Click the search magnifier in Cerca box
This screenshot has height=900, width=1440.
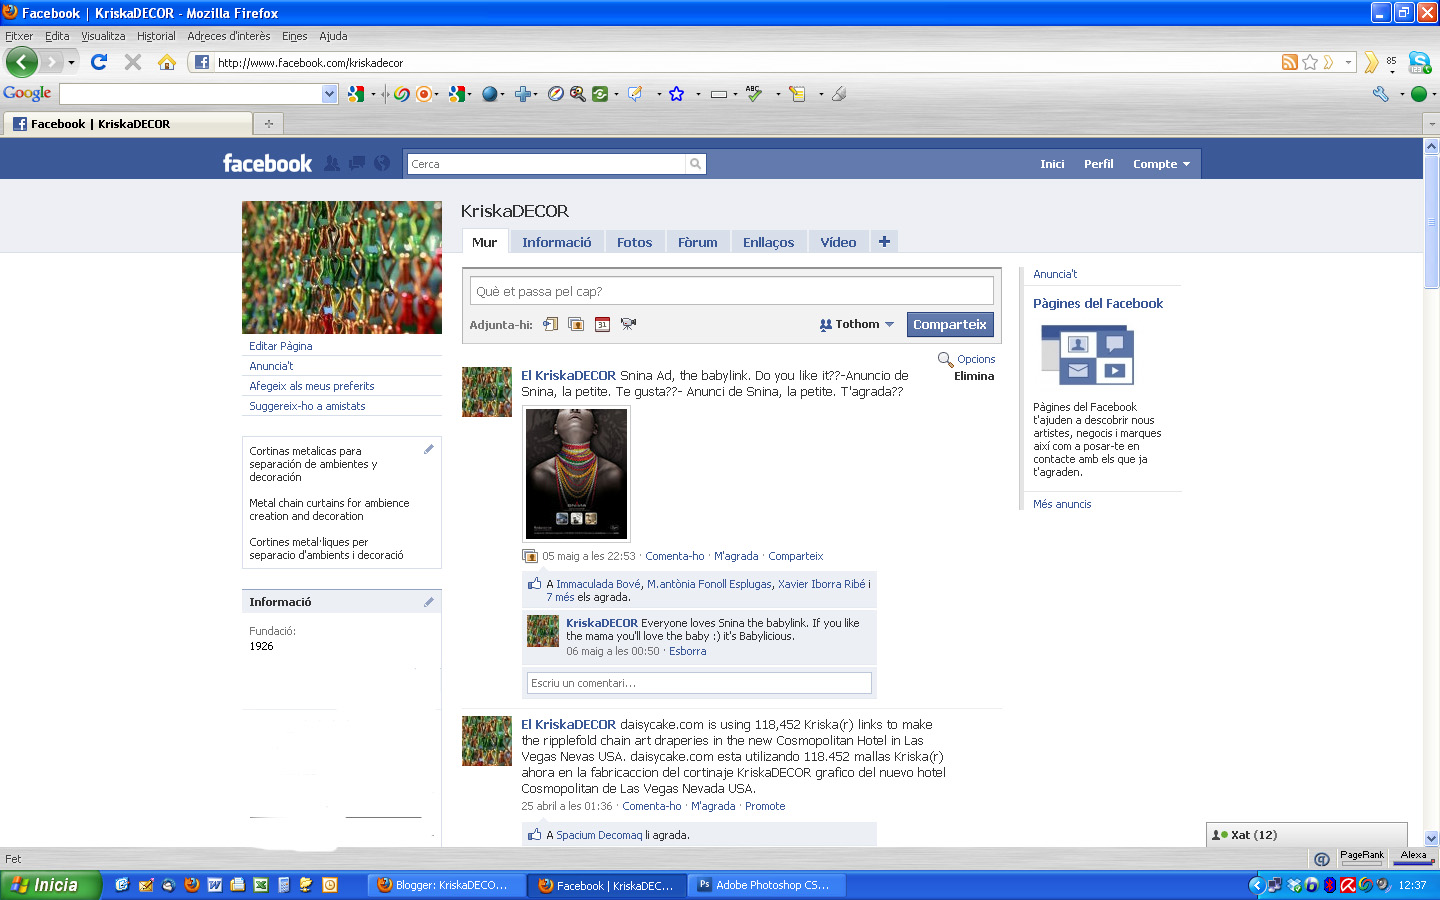click(x=696, y=164)
